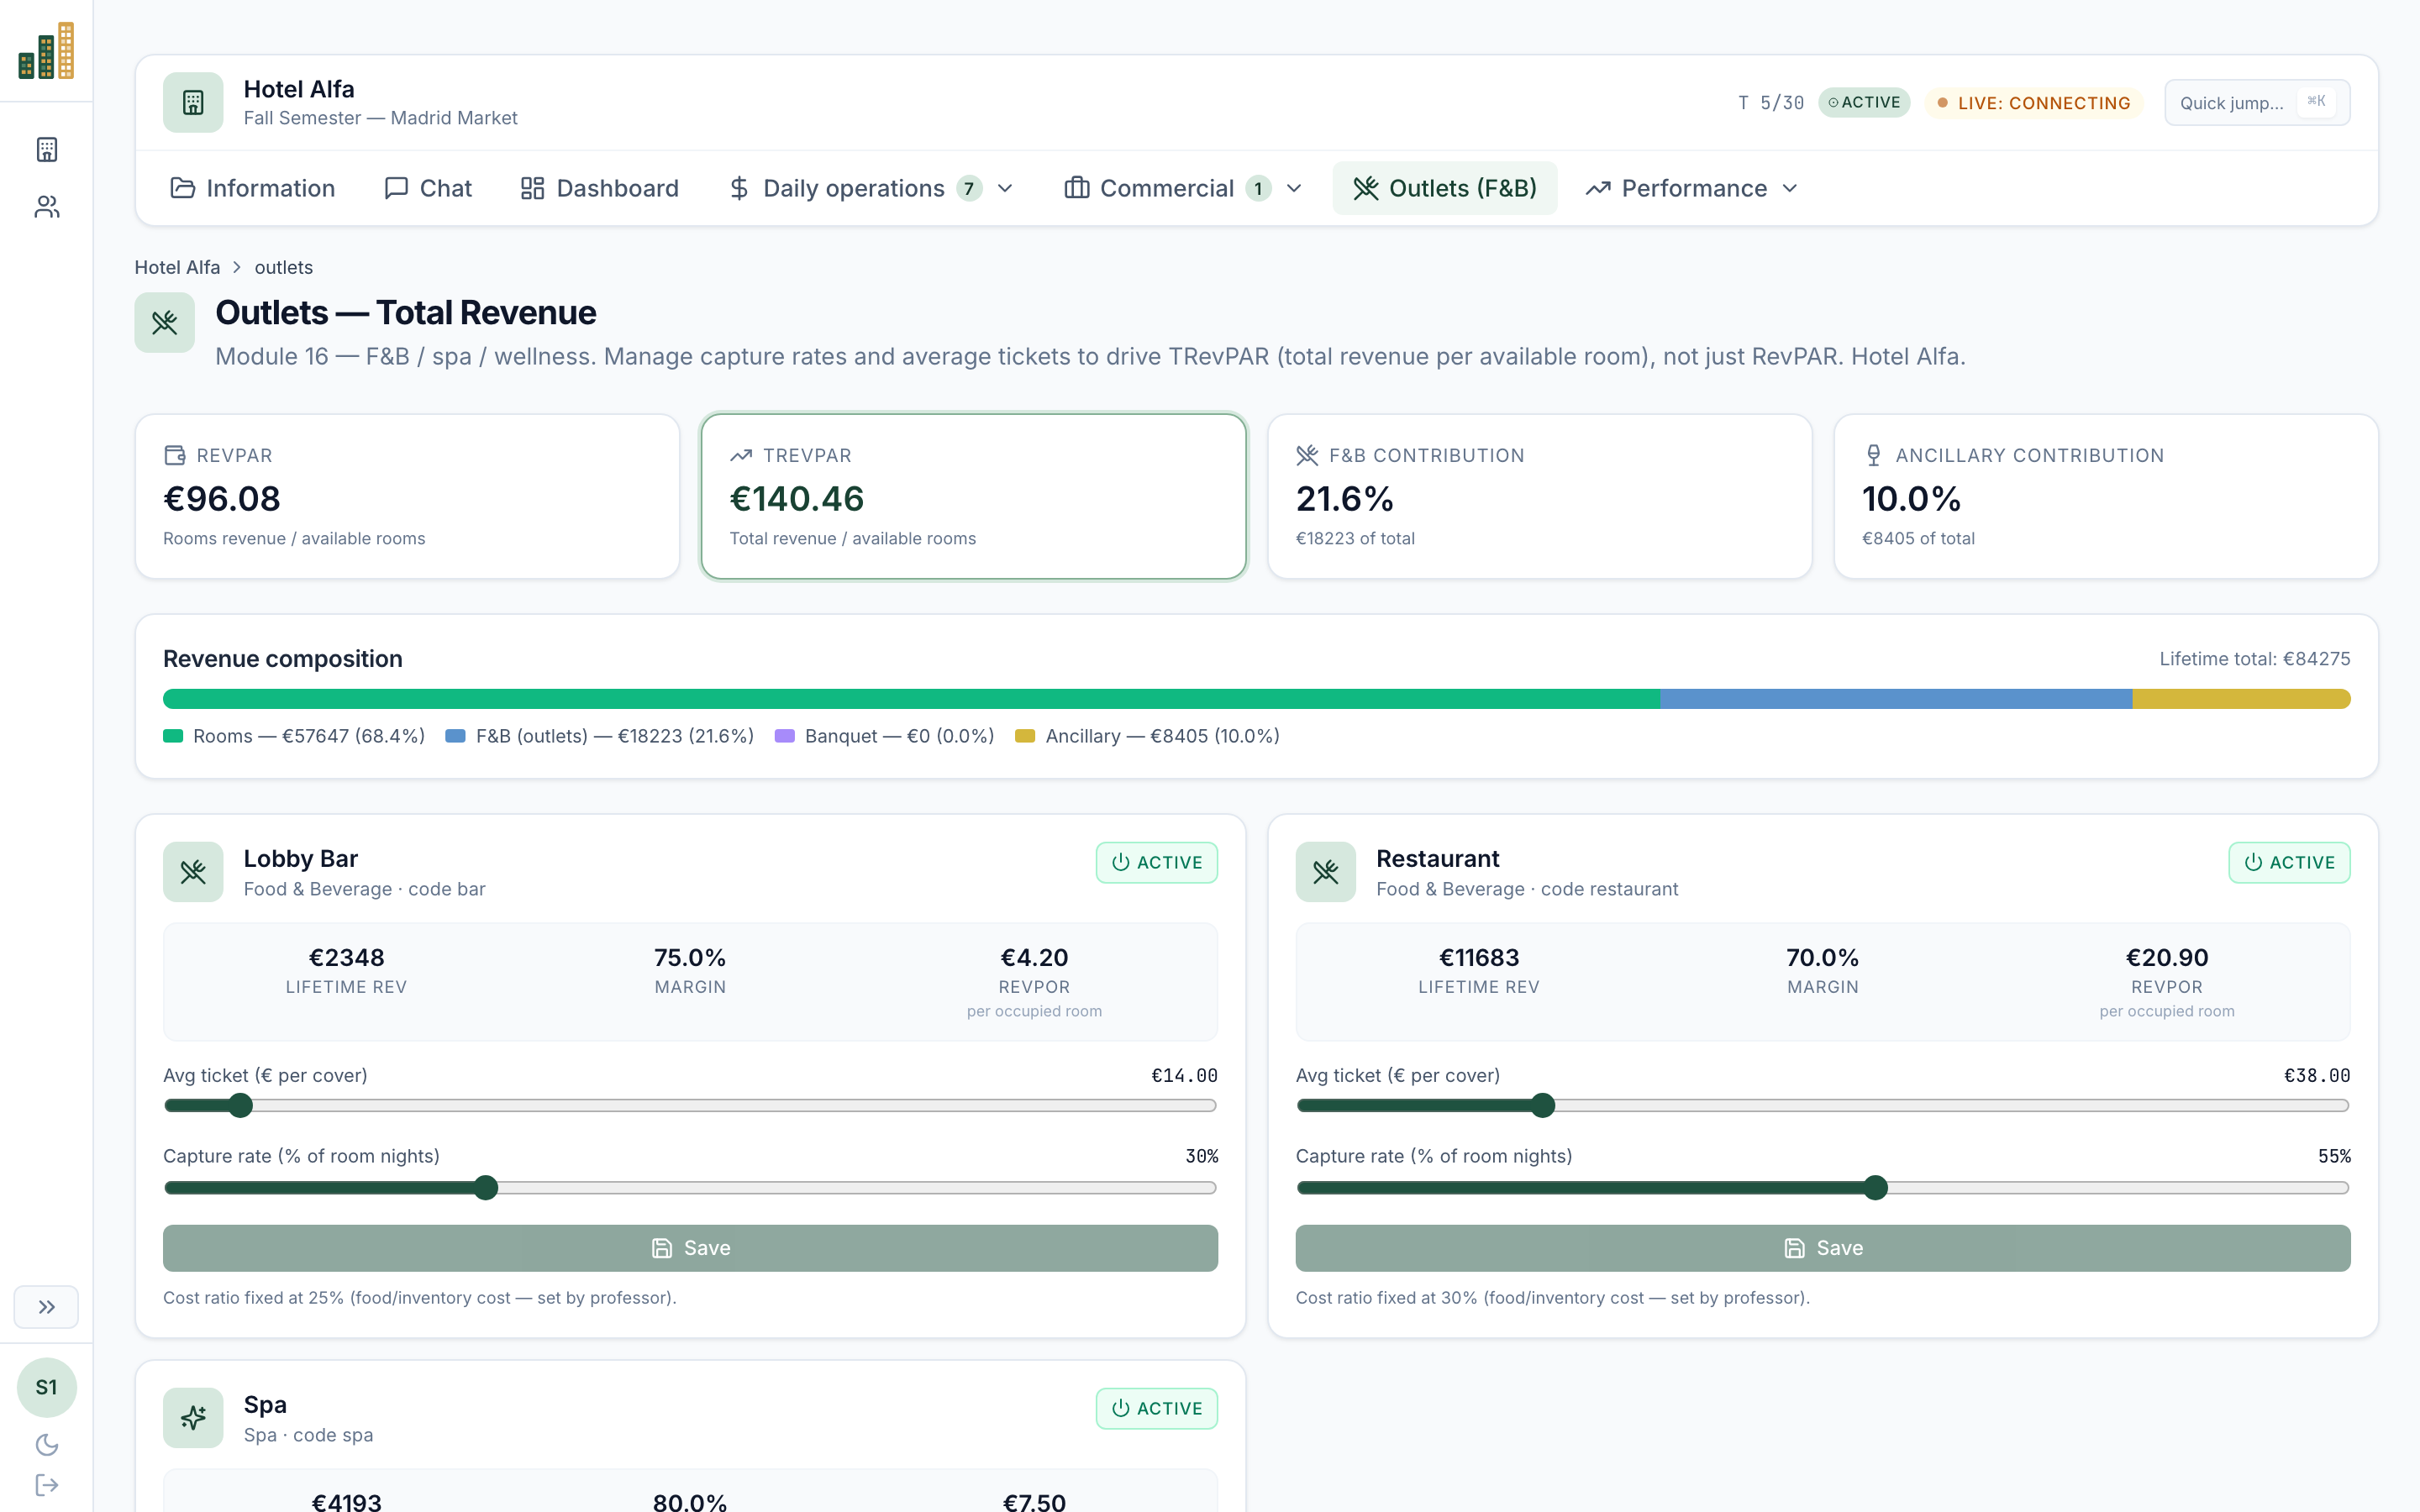The width and height of the screenshot is (2420, 1512).
Task: Click the Spa sparkle icon
Action: (193, 1418)
